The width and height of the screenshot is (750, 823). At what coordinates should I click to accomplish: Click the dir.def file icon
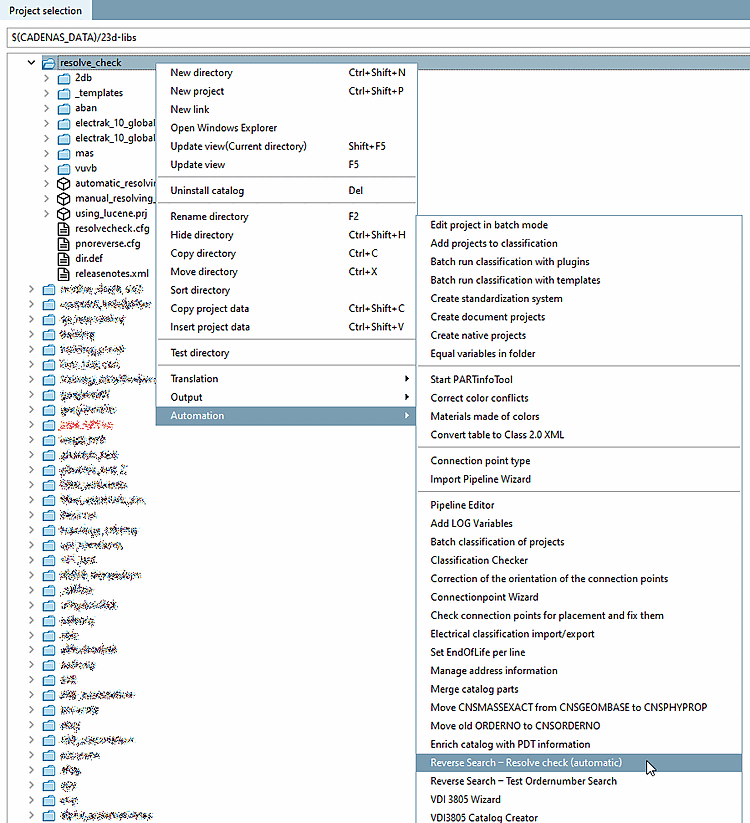pyautogui.click(x=64, y=259)
